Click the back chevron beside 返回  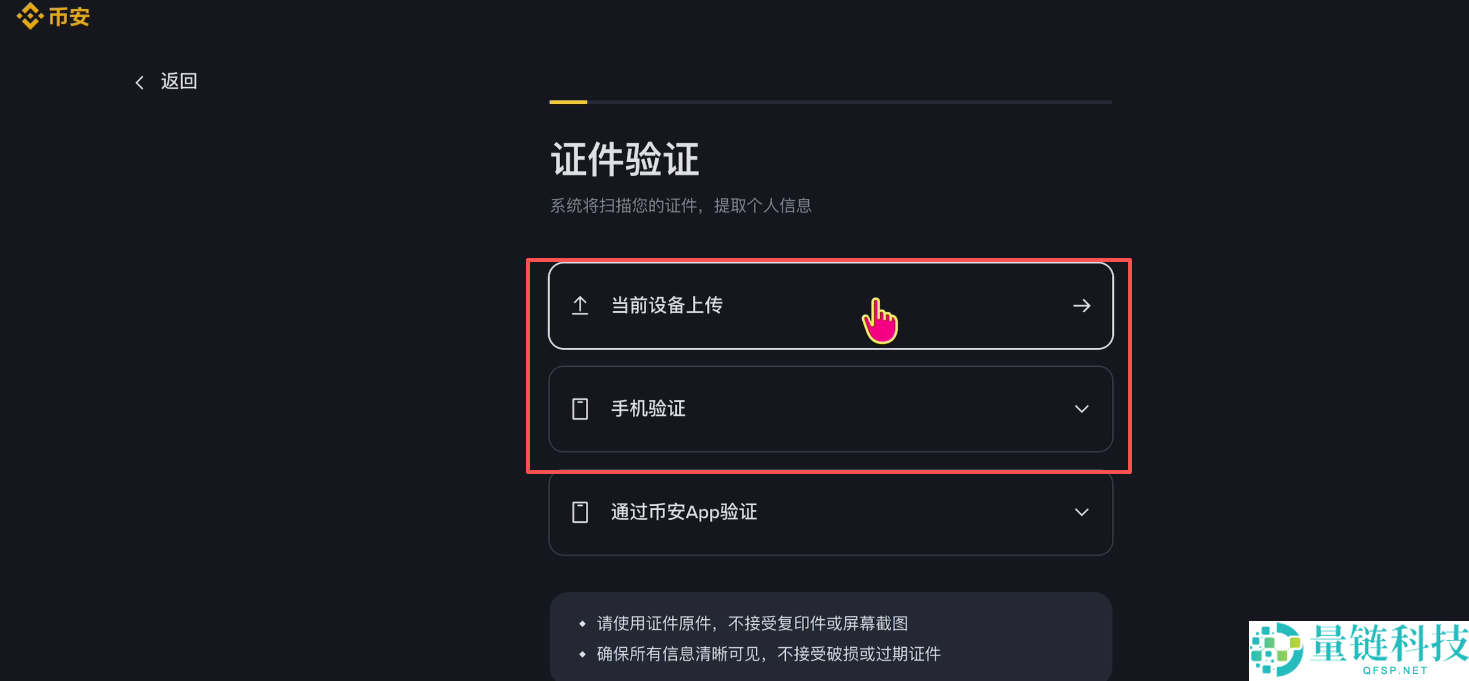click(x=140, y=81)
